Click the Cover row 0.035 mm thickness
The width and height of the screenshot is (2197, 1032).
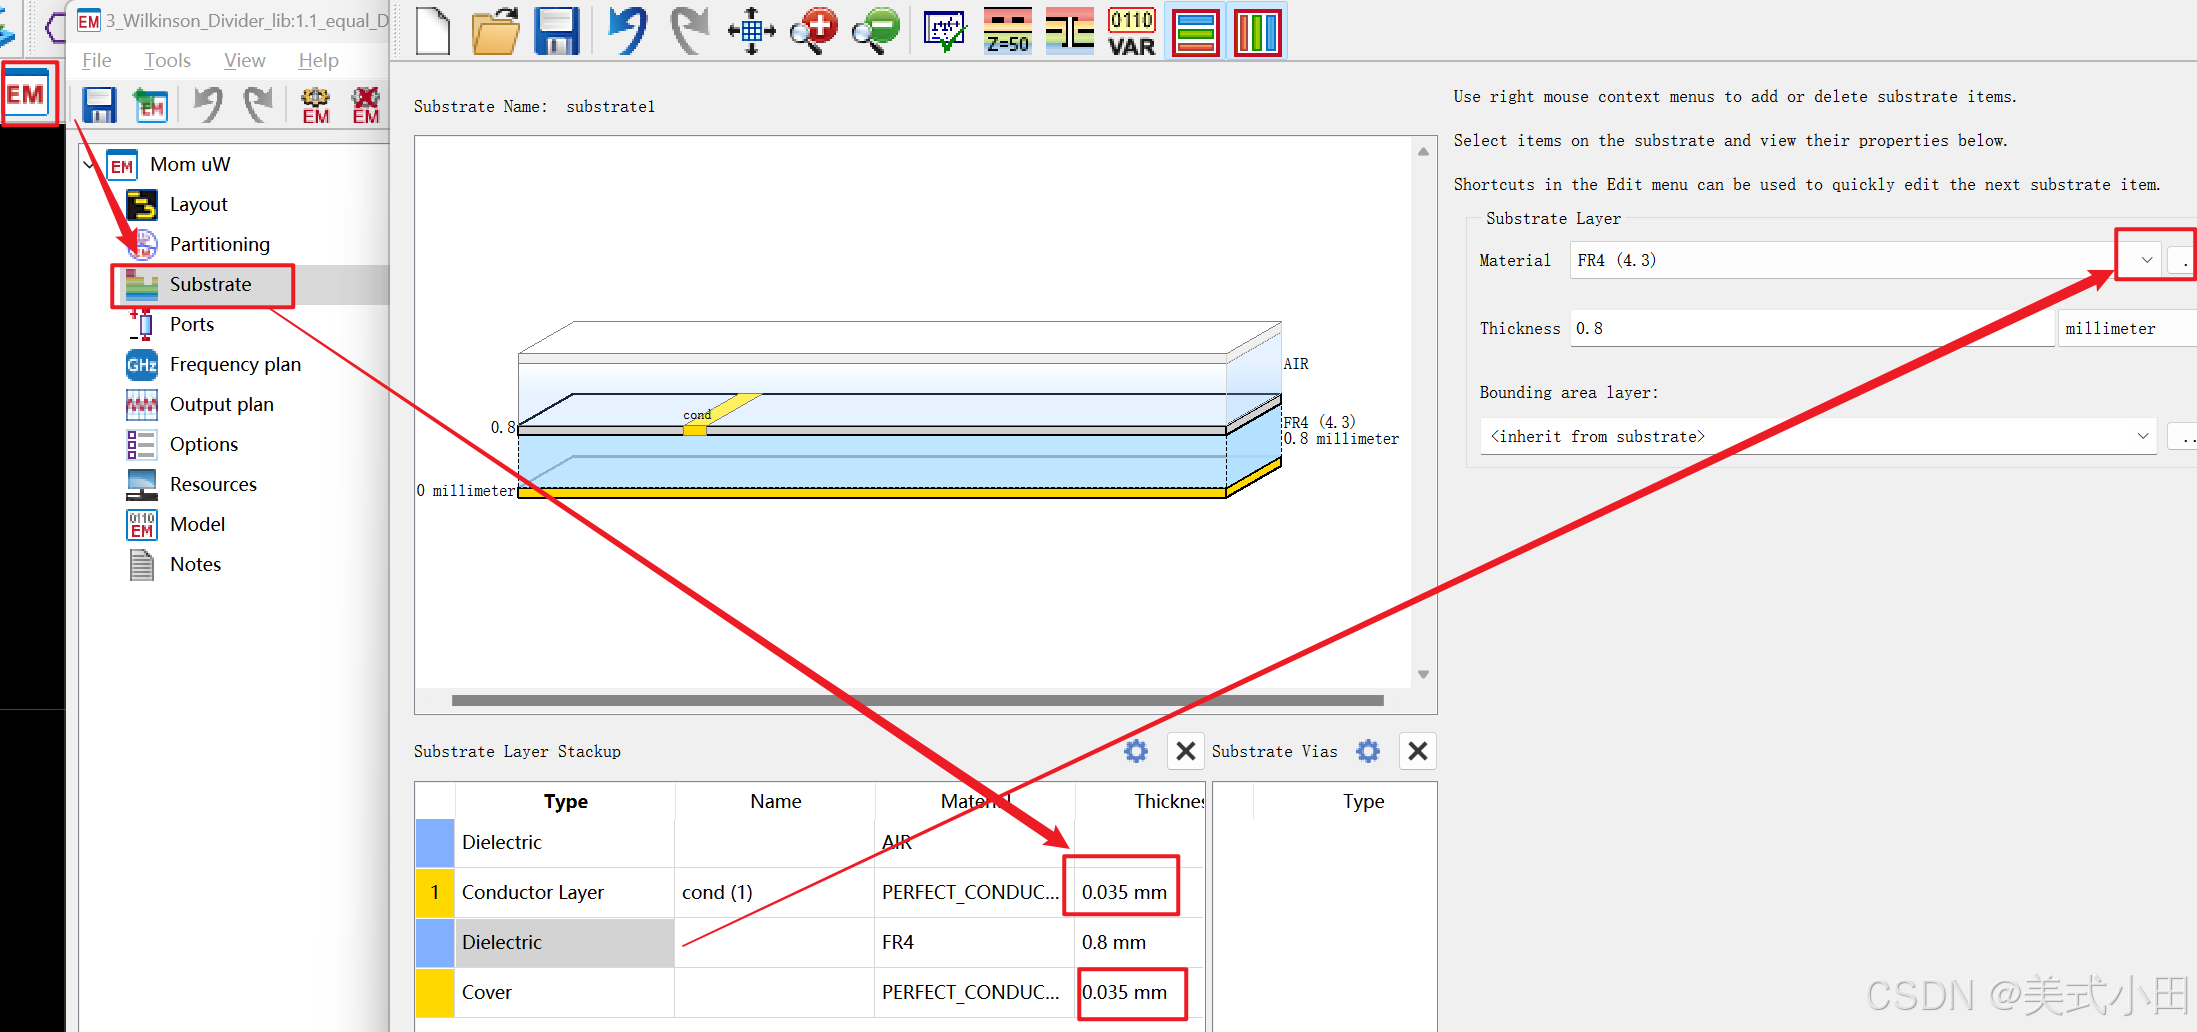point(1140,992)
